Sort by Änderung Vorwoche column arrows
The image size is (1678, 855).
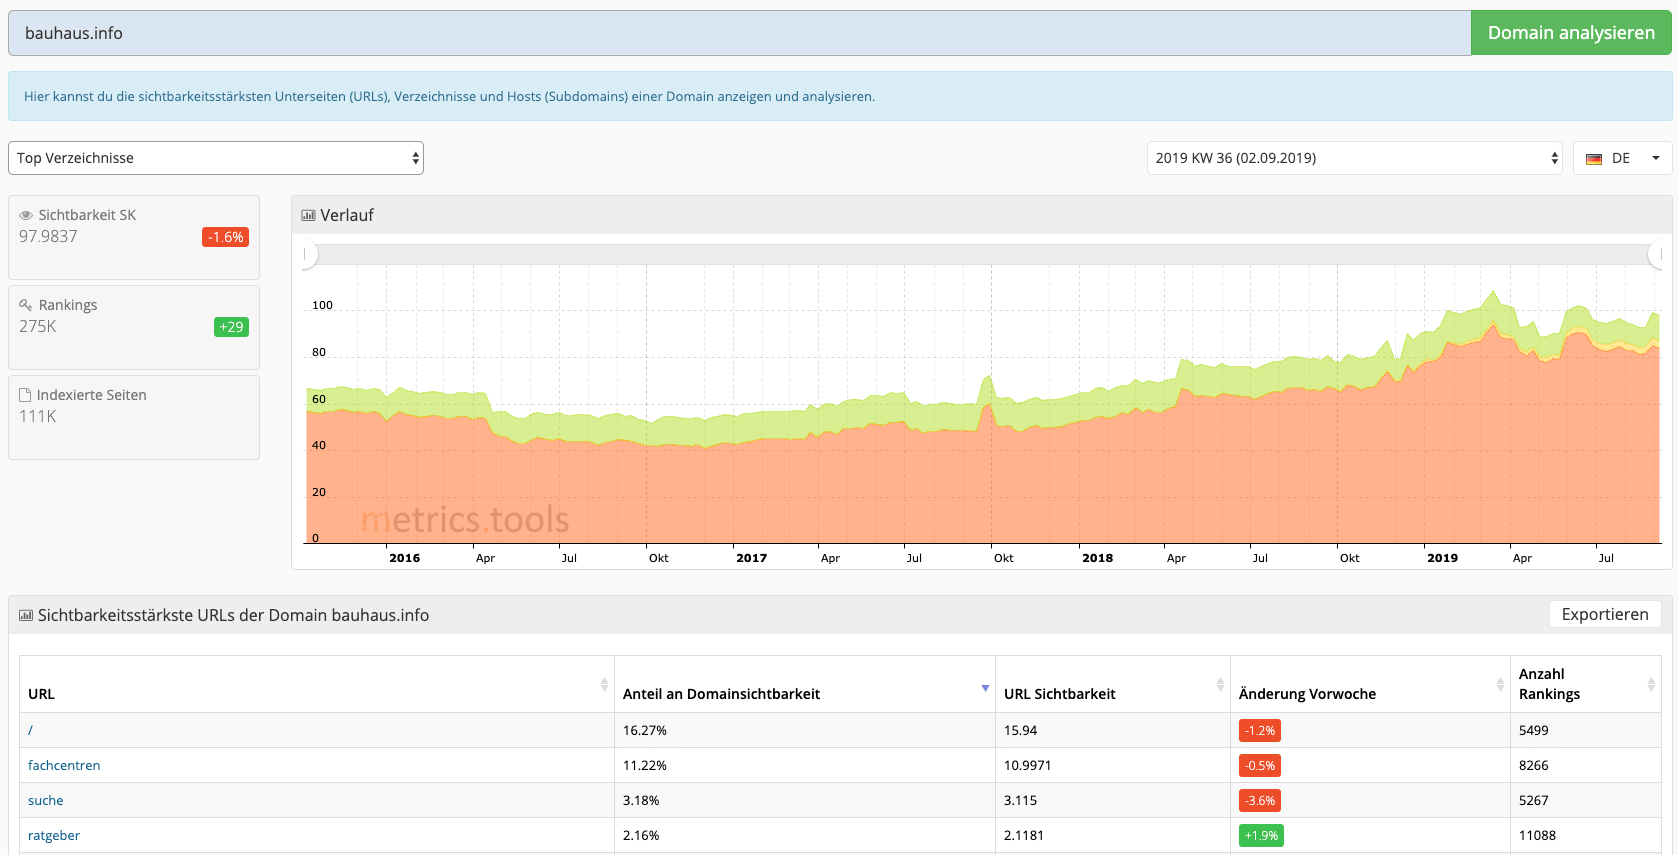(x=1500, y=685)
